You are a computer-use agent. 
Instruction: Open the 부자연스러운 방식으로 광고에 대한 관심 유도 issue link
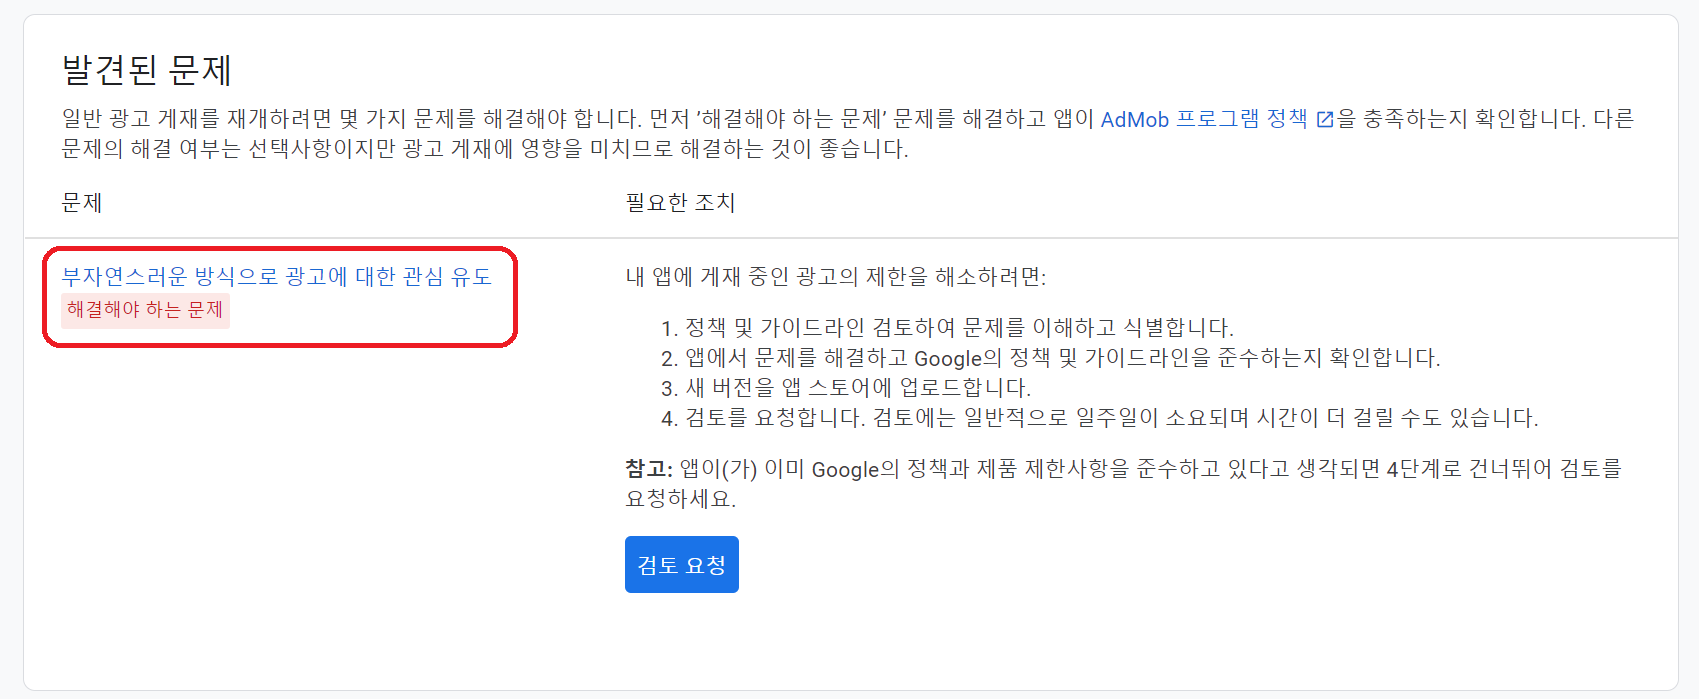point(276,277)
